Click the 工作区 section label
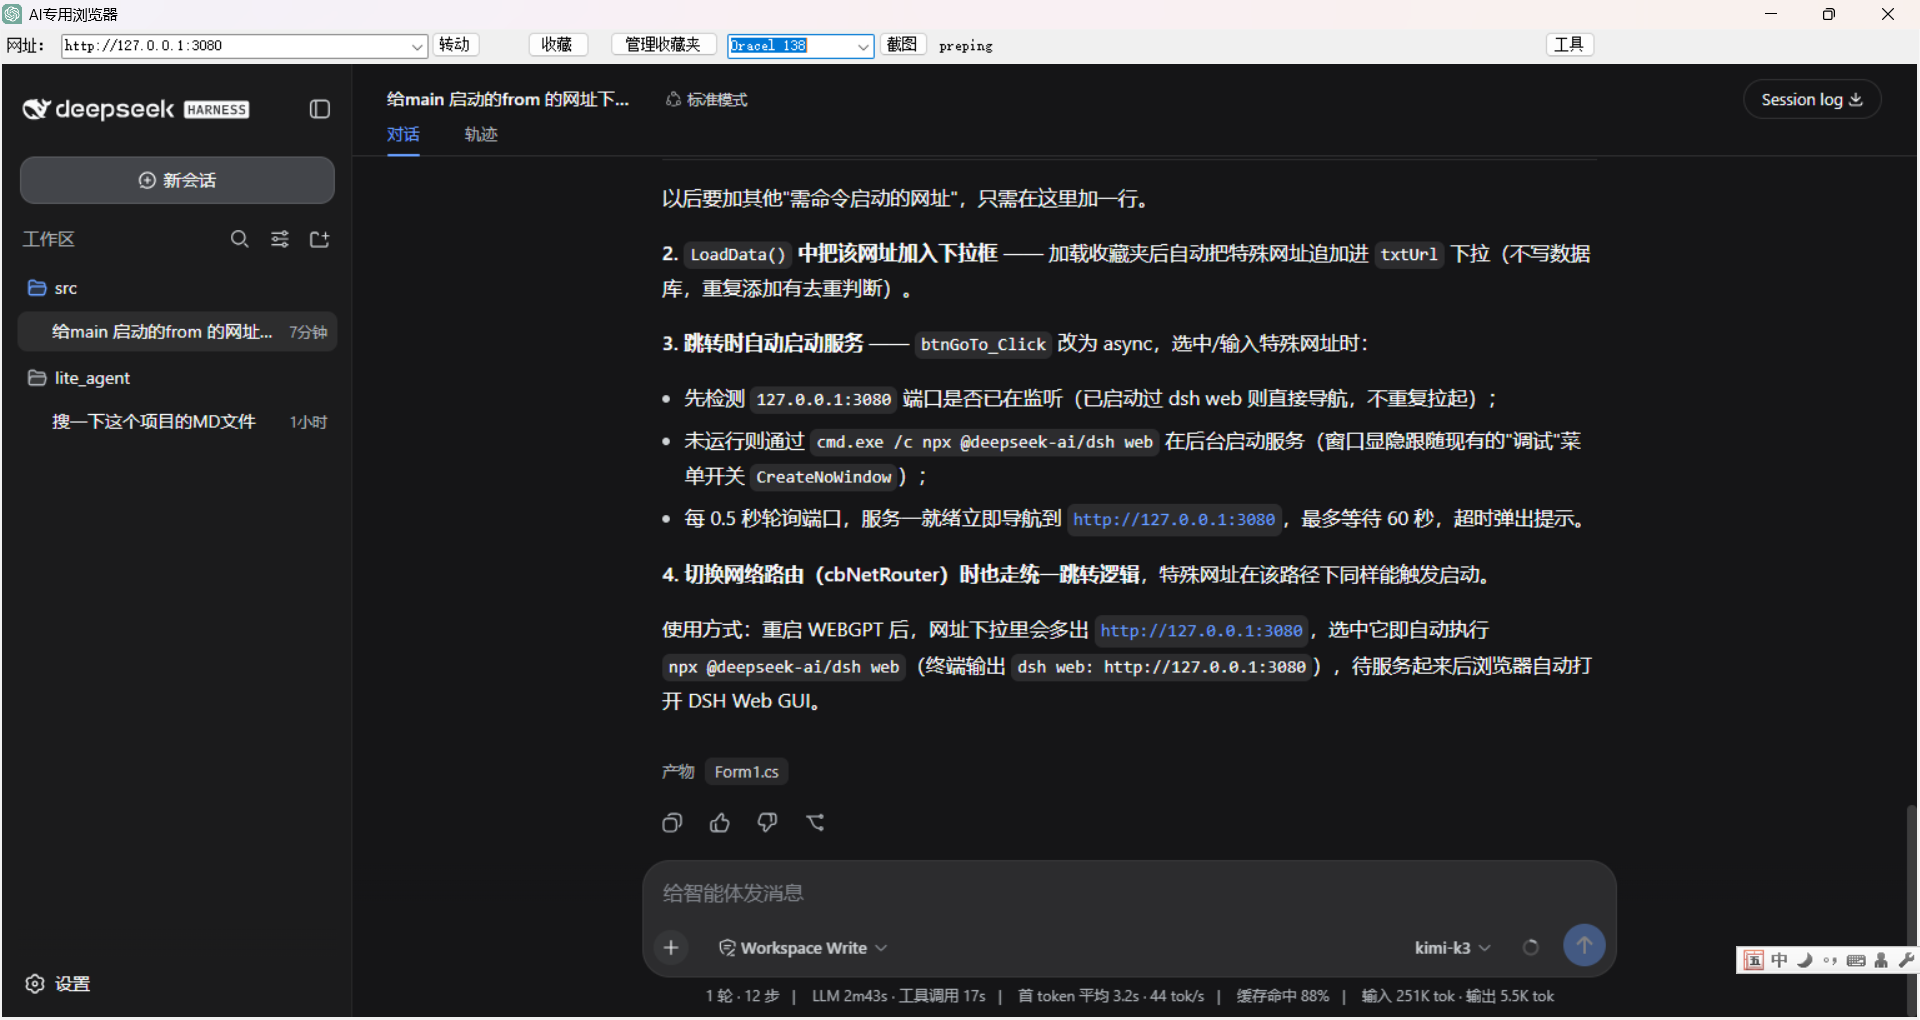 [49, 239]
